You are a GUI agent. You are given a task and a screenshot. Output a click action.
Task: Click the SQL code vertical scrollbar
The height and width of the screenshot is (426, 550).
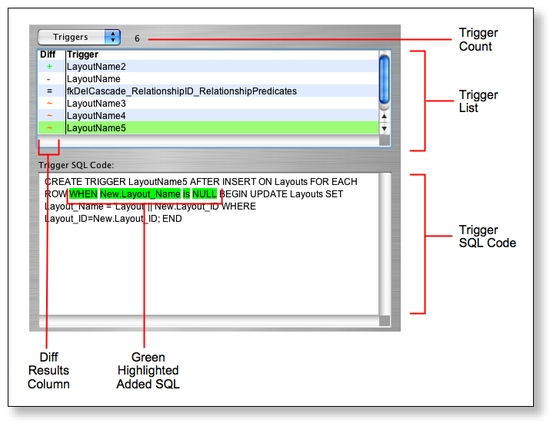tap(385, 244)
